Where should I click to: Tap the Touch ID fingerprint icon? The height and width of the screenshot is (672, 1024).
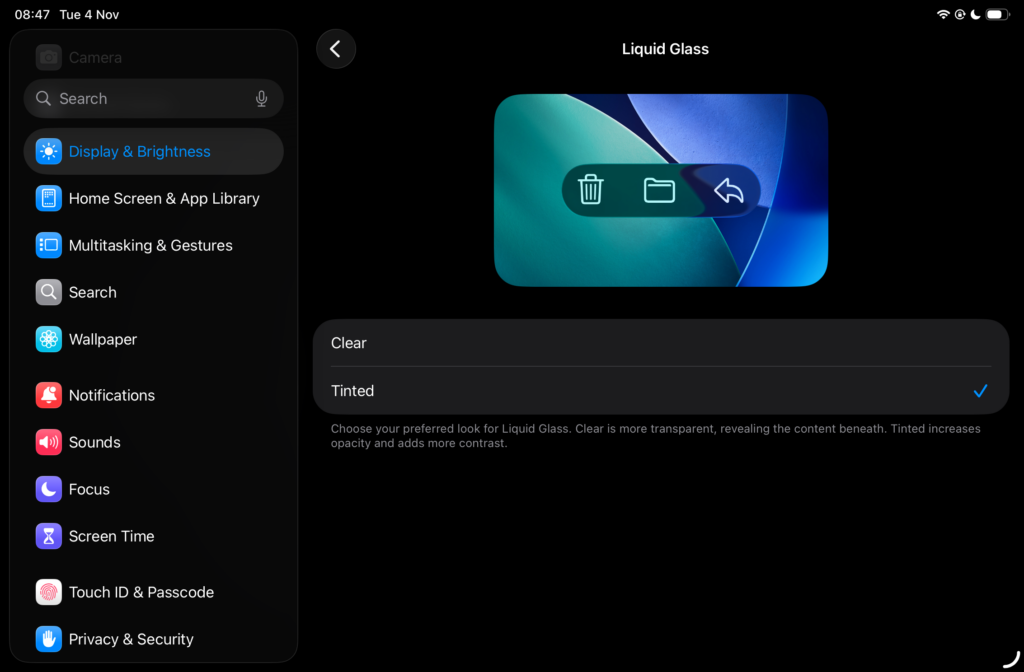(48, 592)
